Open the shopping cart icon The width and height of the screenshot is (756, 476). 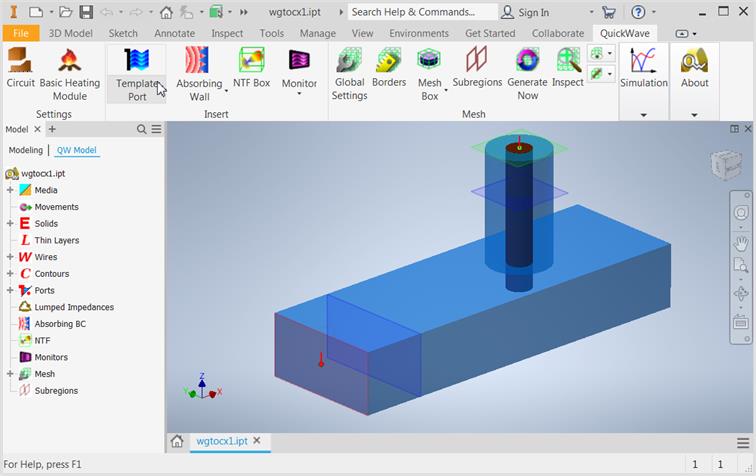click(609, 12)
